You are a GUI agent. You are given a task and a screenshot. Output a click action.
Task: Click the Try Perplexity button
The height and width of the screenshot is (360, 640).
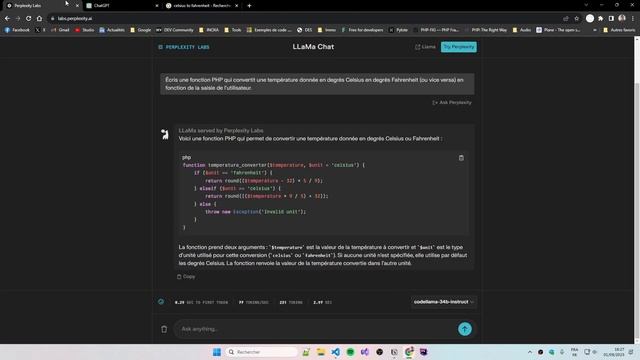(458, 47)
